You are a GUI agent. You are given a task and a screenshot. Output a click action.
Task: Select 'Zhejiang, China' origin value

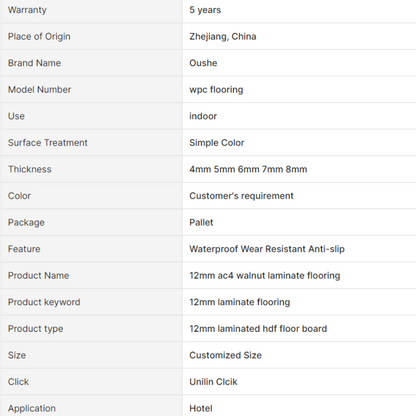point(223,36)
